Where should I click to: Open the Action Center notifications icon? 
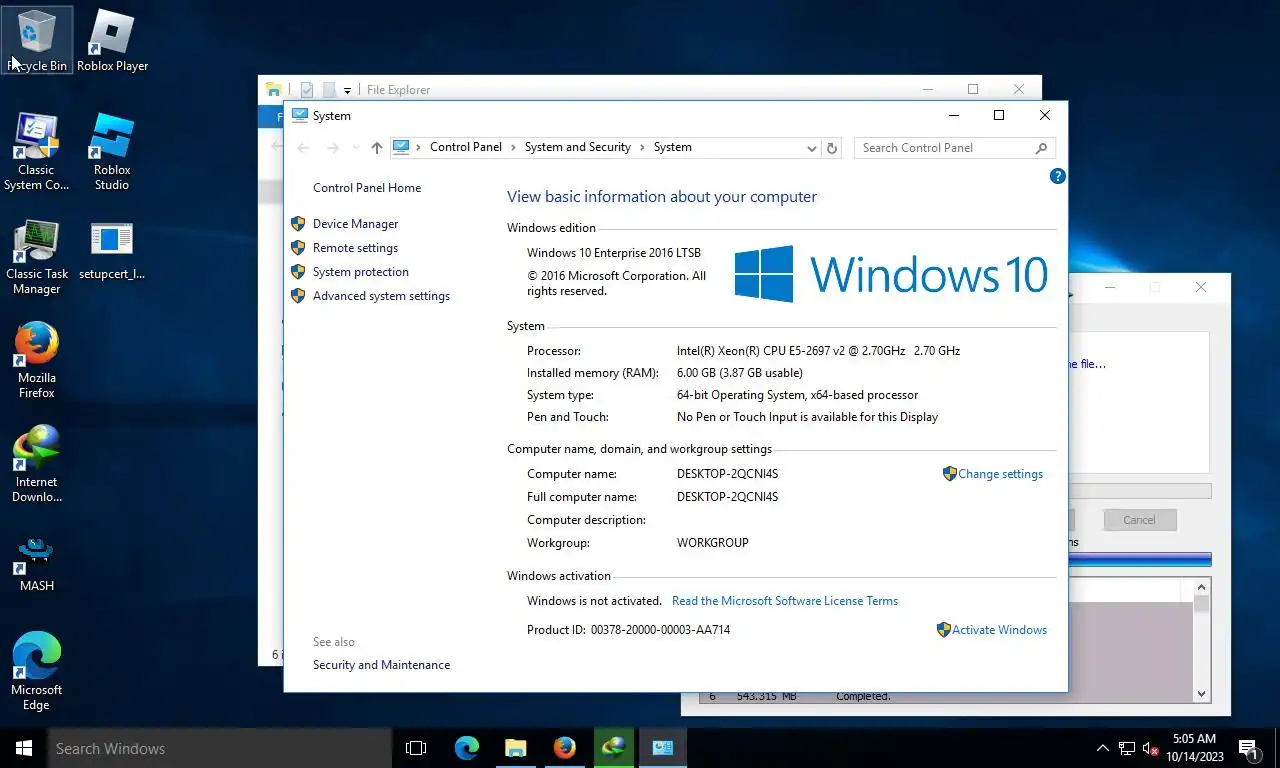click(1248, 748)
